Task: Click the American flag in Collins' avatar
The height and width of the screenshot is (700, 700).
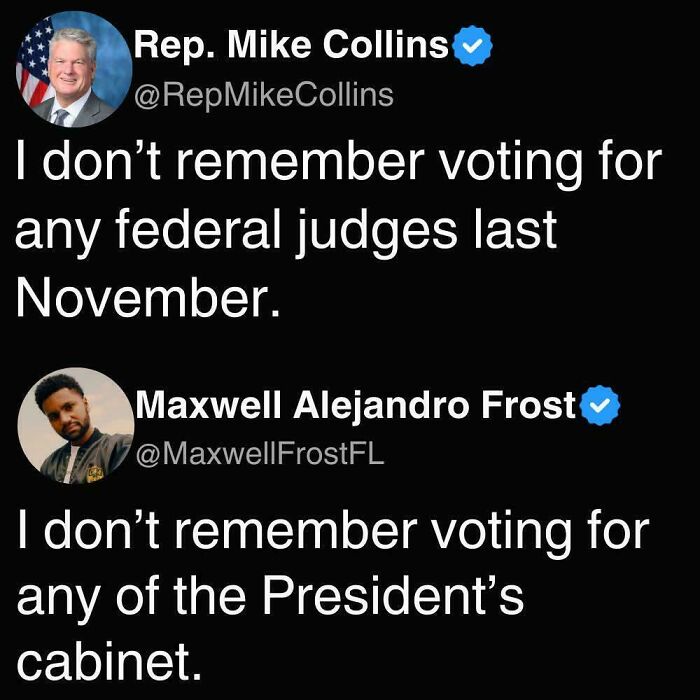Action: (34, 67)
